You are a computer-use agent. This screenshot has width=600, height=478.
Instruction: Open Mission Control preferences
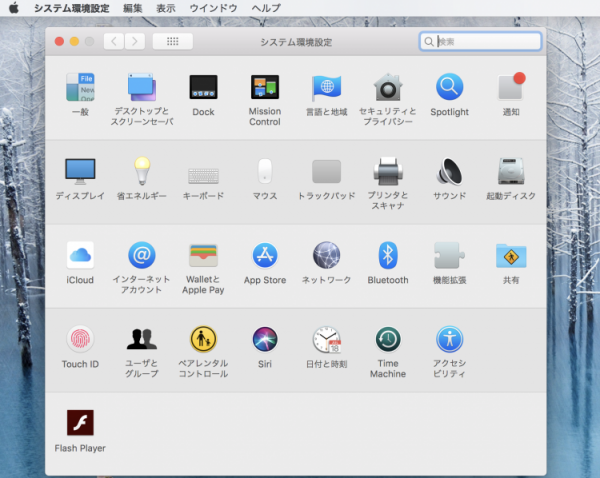pos(265,88)
